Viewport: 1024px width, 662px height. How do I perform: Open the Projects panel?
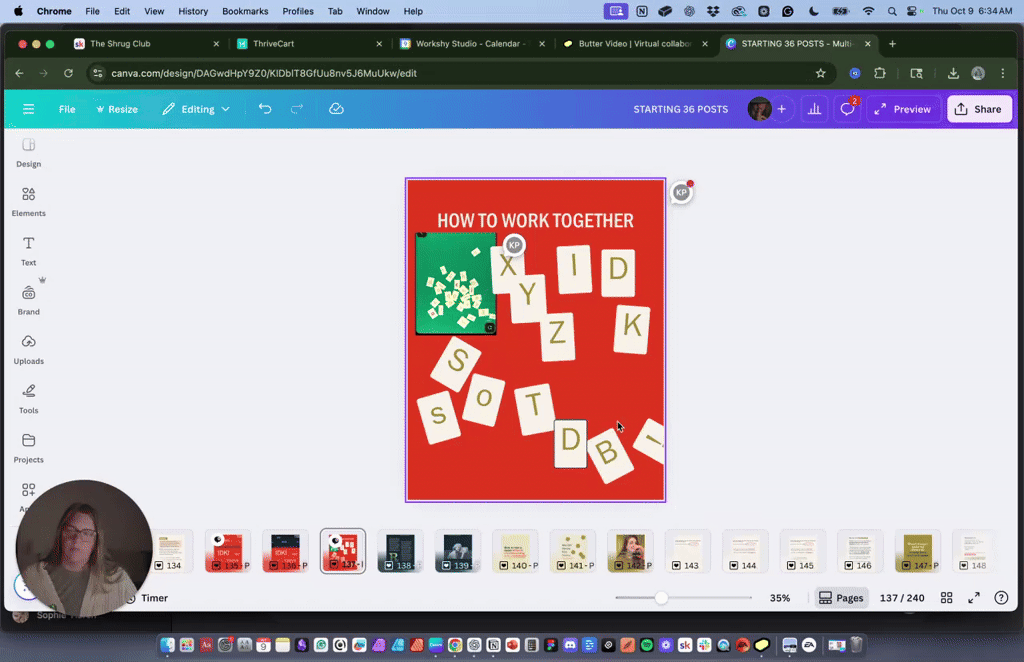[28, 449]
